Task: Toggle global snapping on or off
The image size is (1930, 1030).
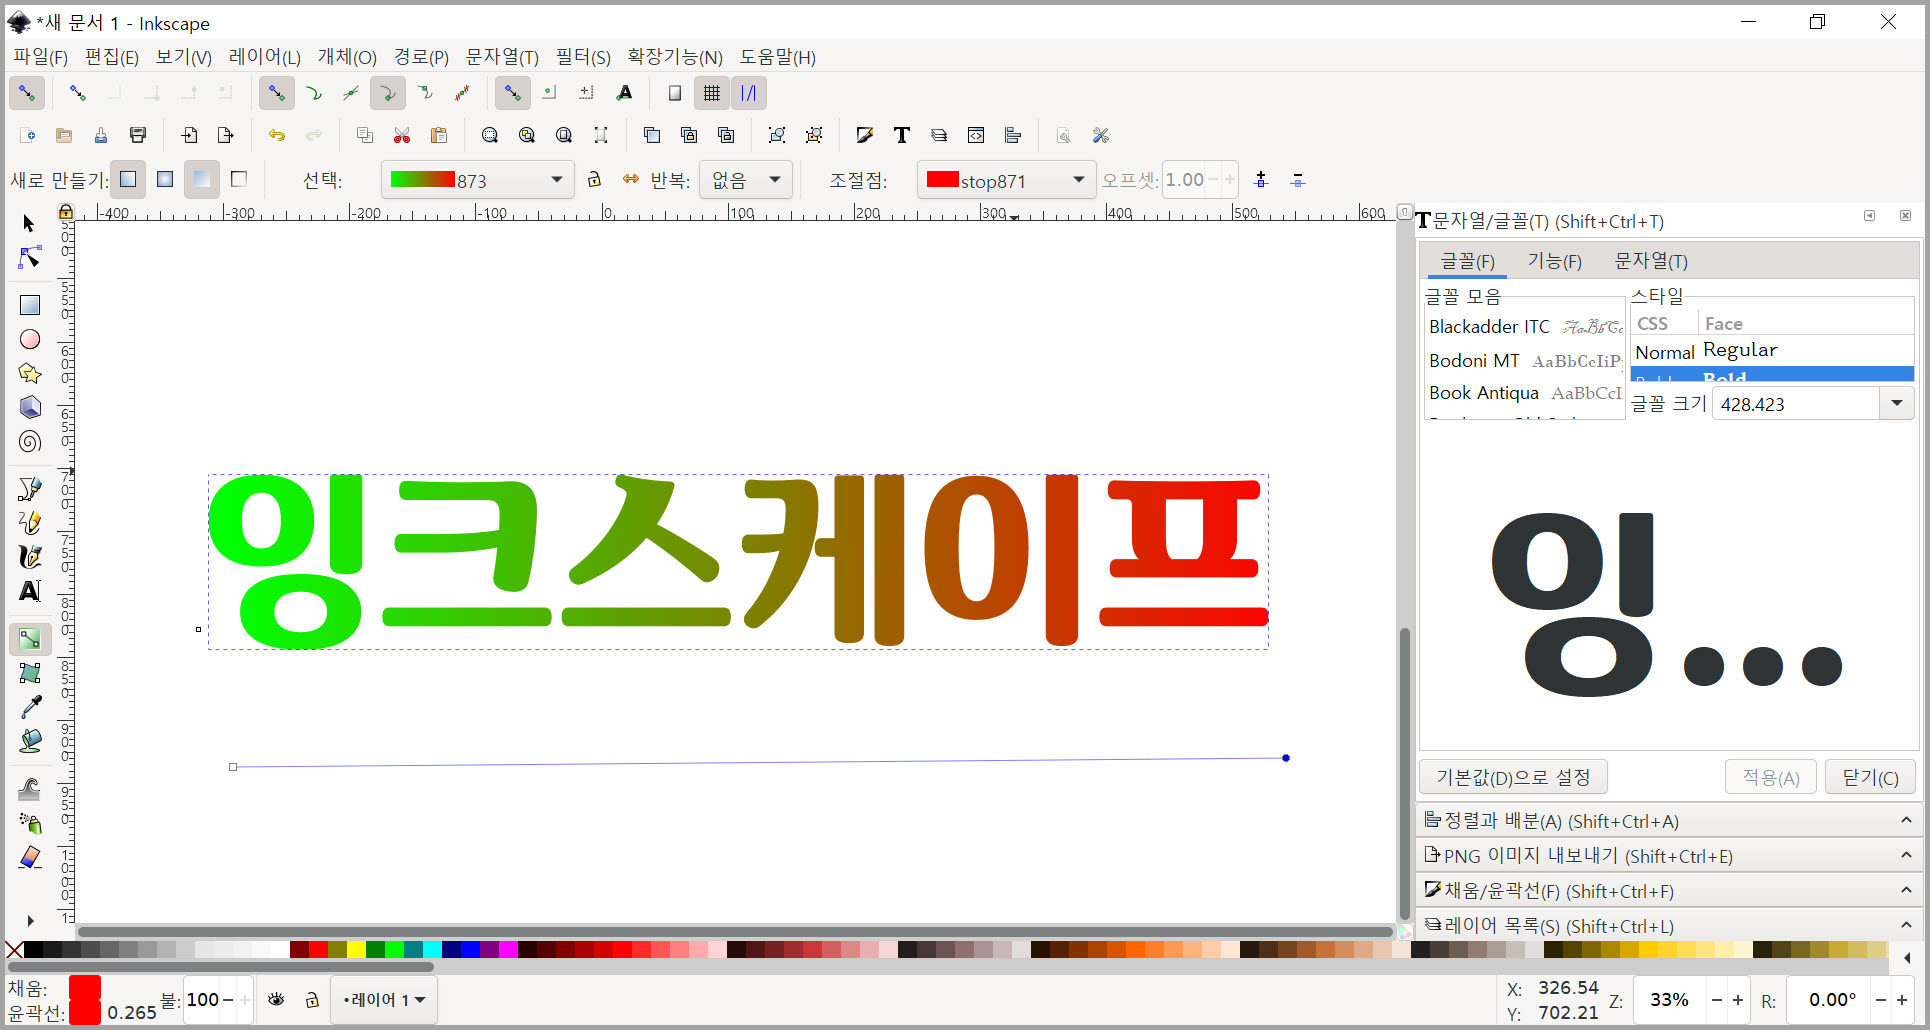Action: click(27, 93)
